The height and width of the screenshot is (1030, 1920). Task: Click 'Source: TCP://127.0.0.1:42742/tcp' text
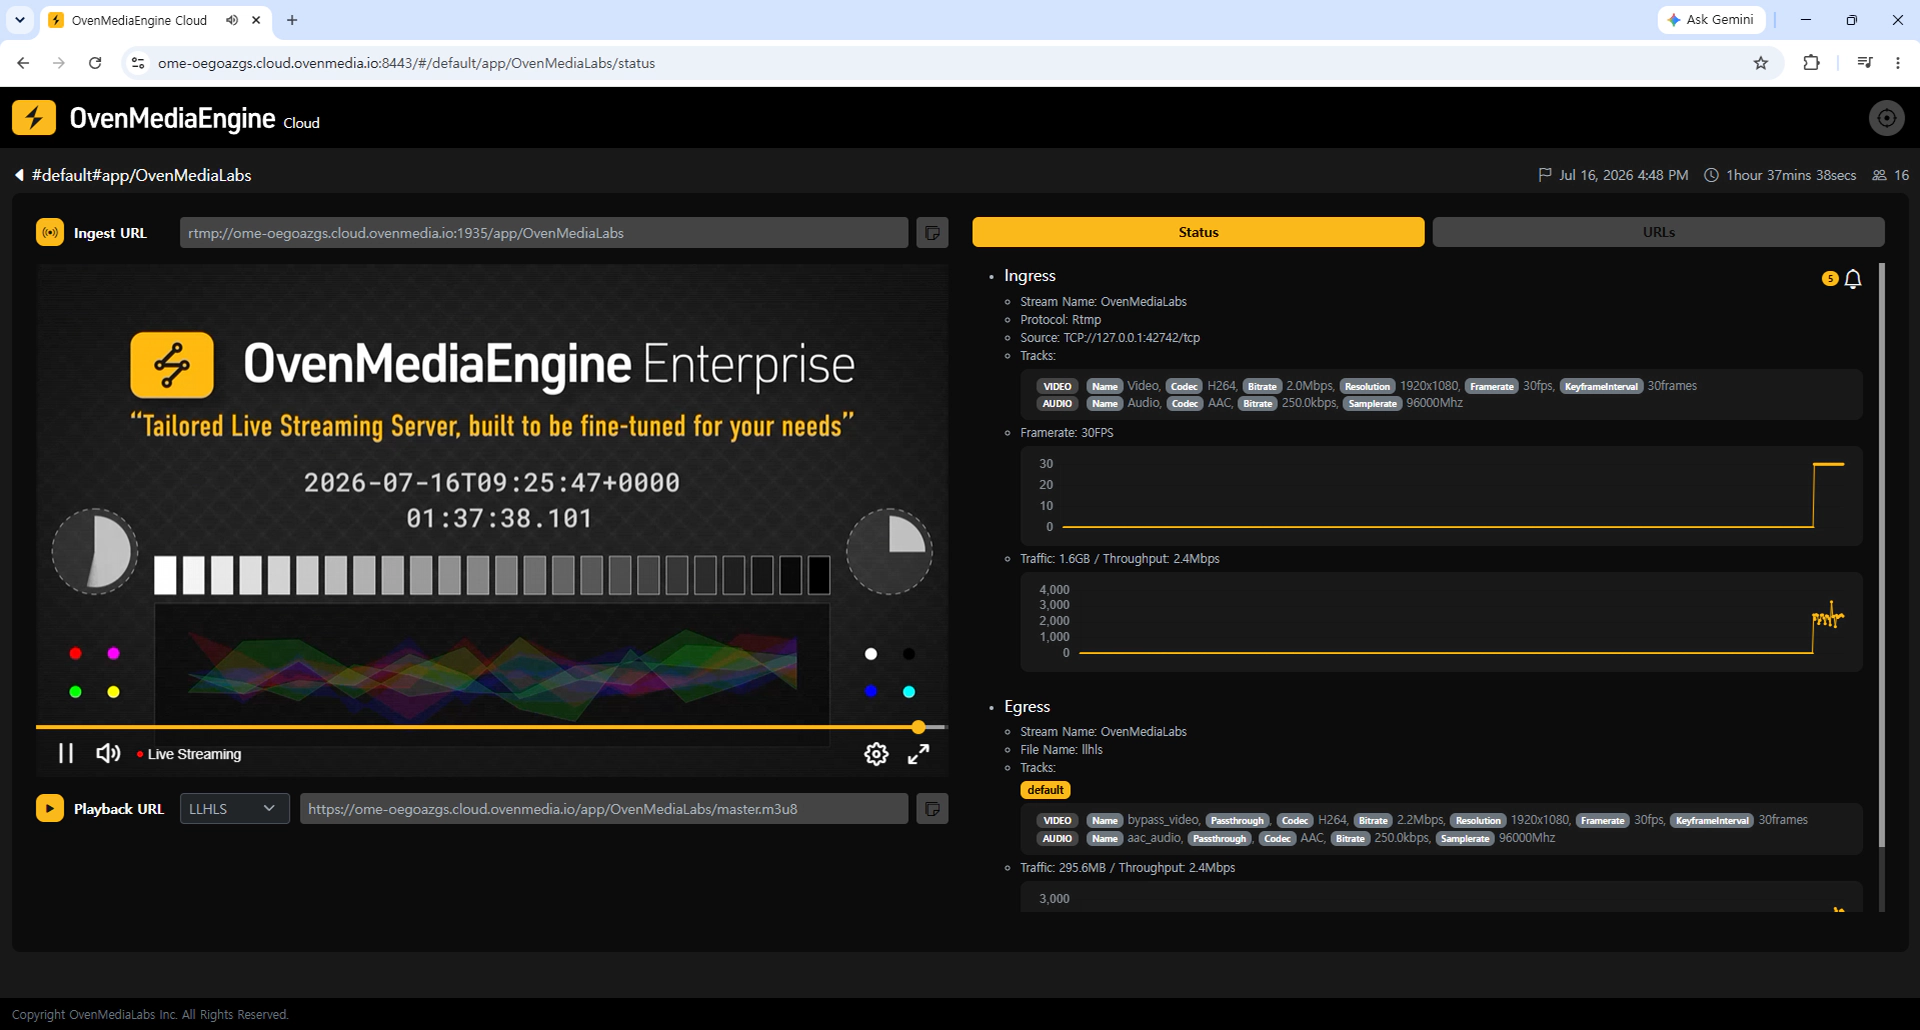(1109, 338)
